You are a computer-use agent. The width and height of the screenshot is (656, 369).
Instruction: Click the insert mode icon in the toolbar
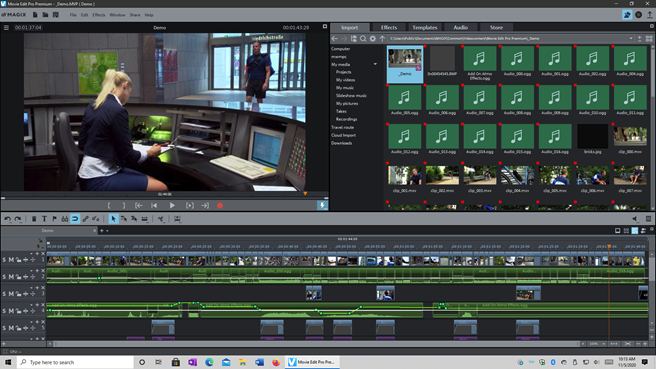(x=177, y=219)
